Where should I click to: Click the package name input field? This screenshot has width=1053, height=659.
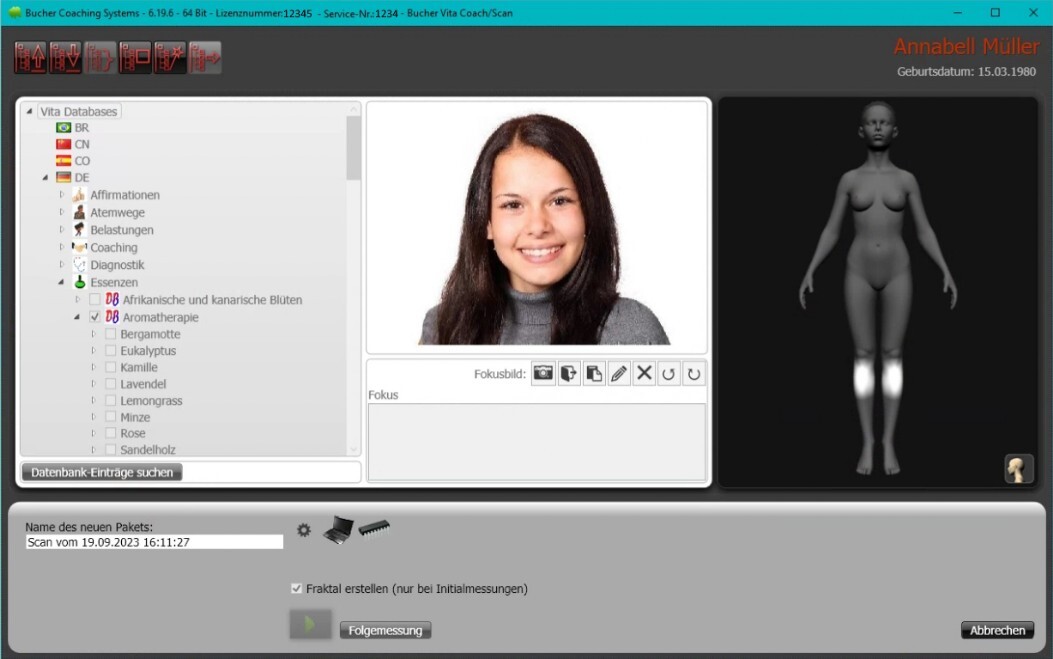(x=154, y=542)
